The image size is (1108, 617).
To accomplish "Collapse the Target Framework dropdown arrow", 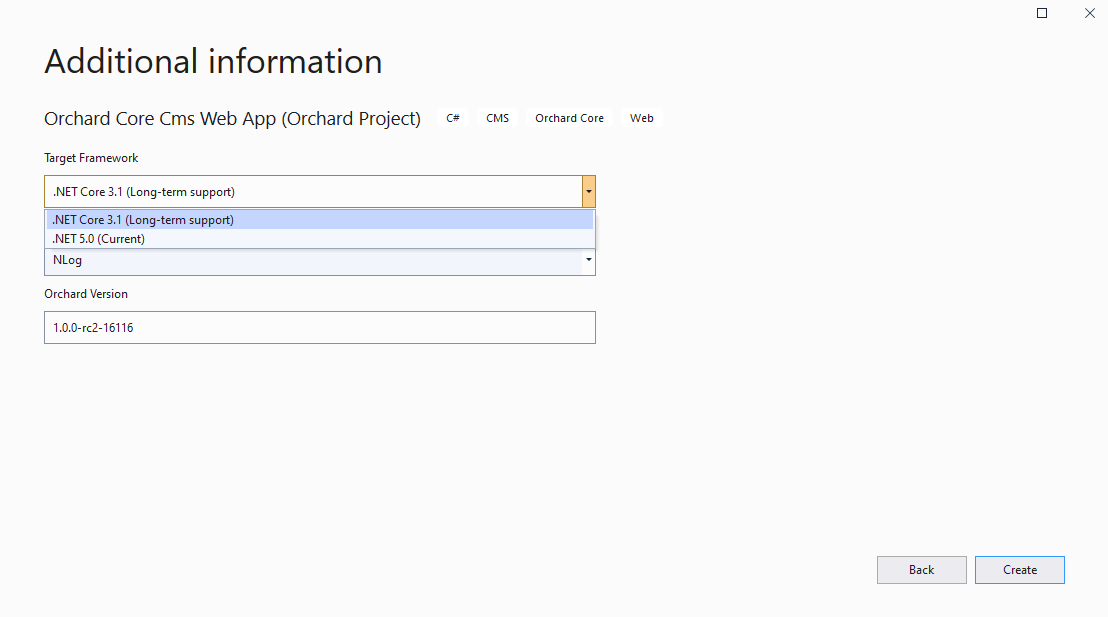I will coord(589,192).
